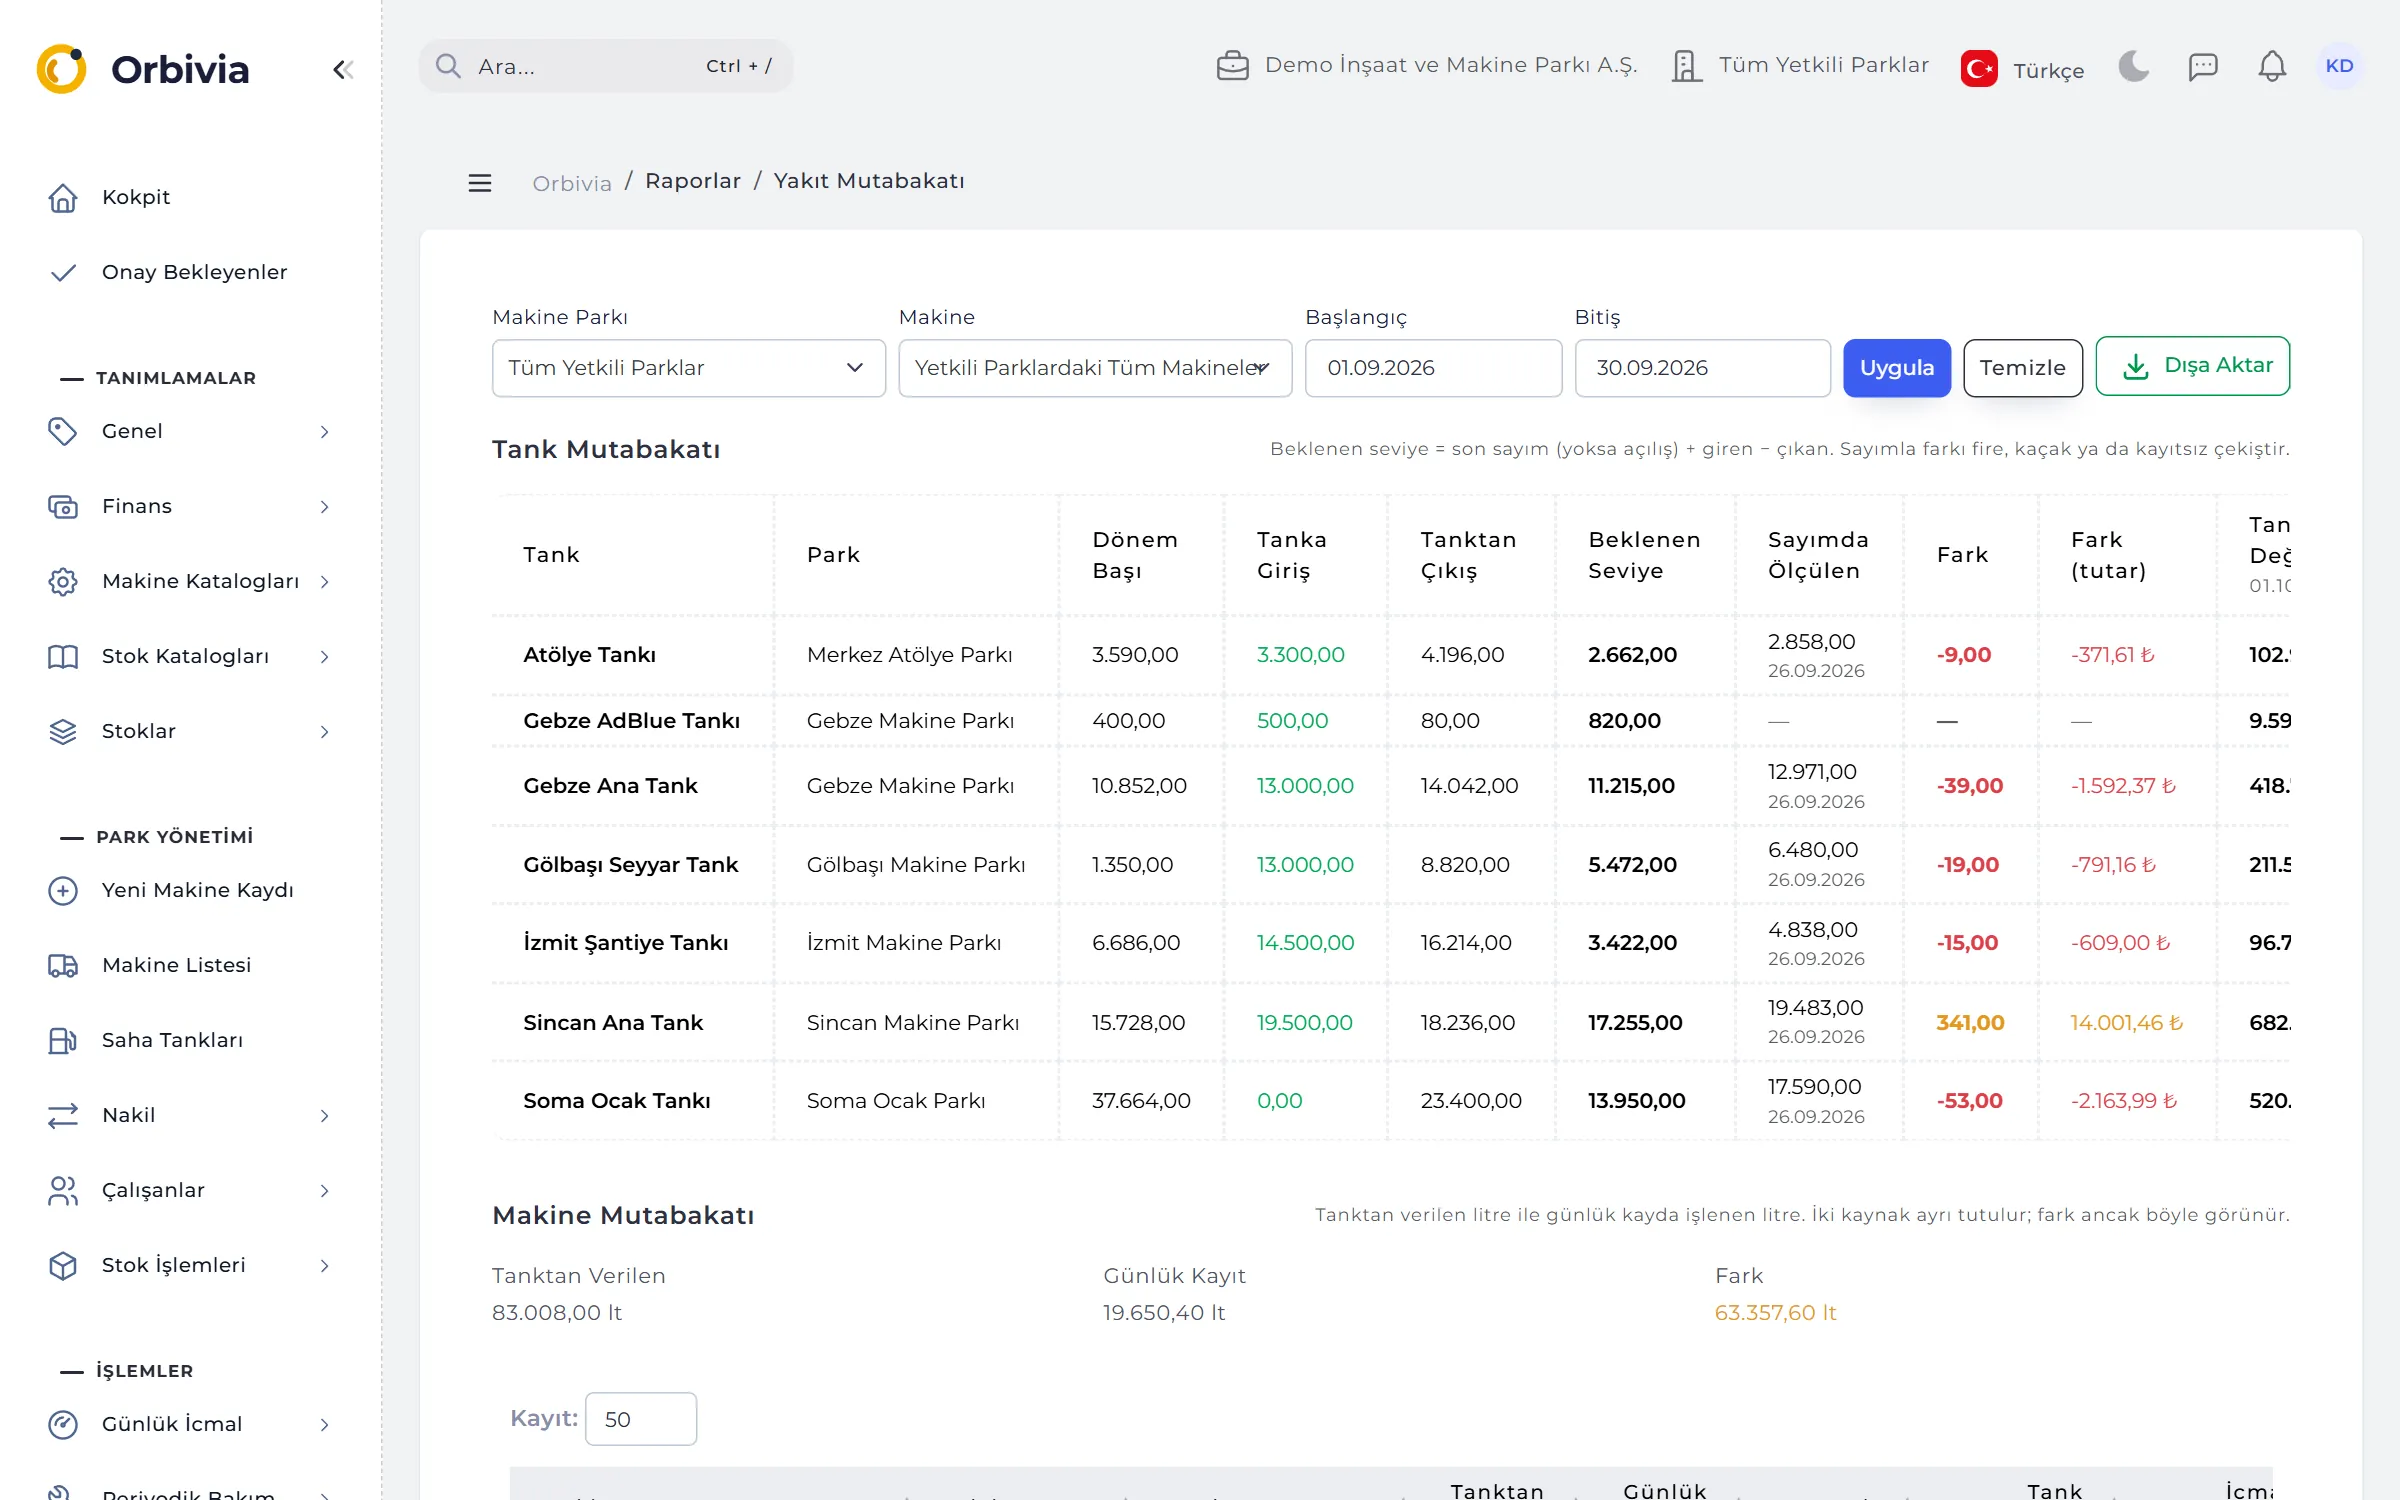Click the Temizle button
This screenshot has width=2400, height=1500.
[x=2022, y=368]
